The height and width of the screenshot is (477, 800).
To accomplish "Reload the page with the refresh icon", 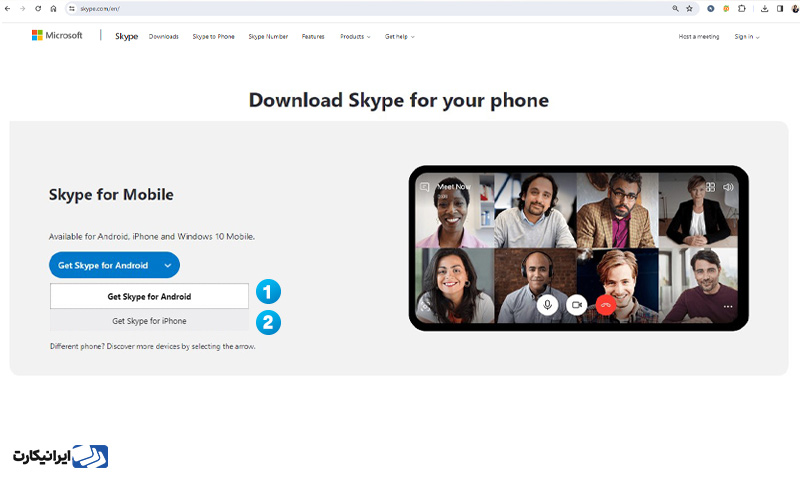I will click(x=38, y=9).
